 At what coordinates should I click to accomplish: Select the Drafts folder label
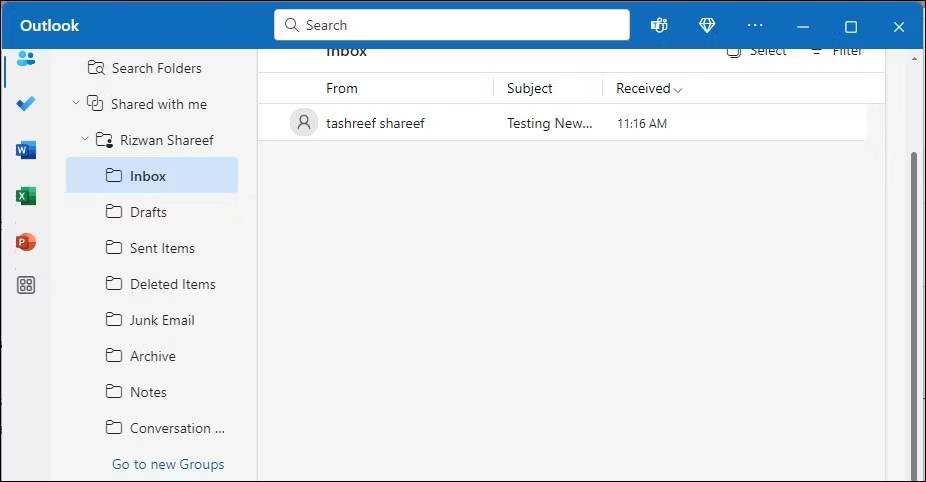(148, 212)
